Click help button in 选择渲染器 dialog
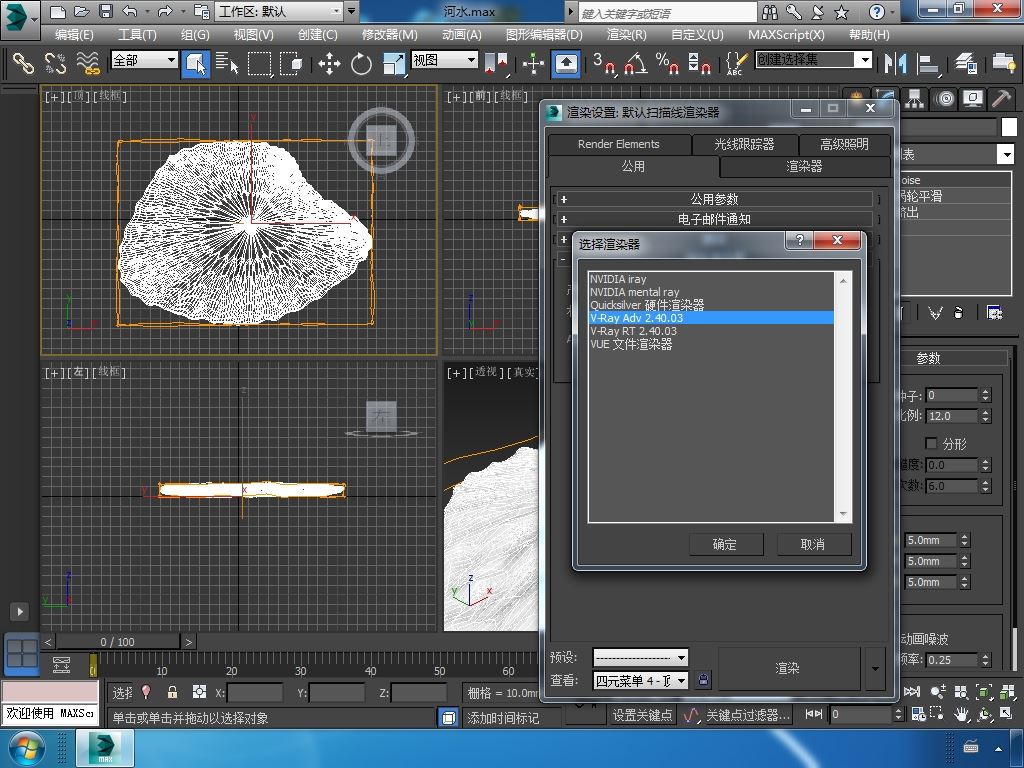 [799, 240]
